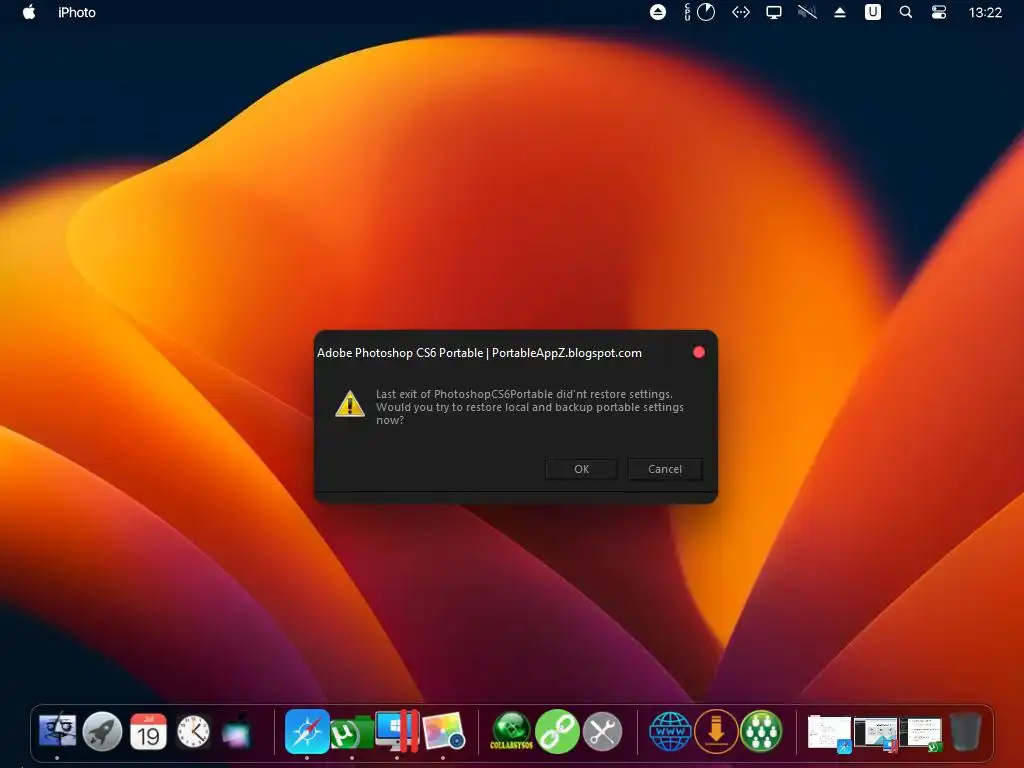
Task: Select the third minimized window thumbnail in dock
Action: tap(921, 733)
